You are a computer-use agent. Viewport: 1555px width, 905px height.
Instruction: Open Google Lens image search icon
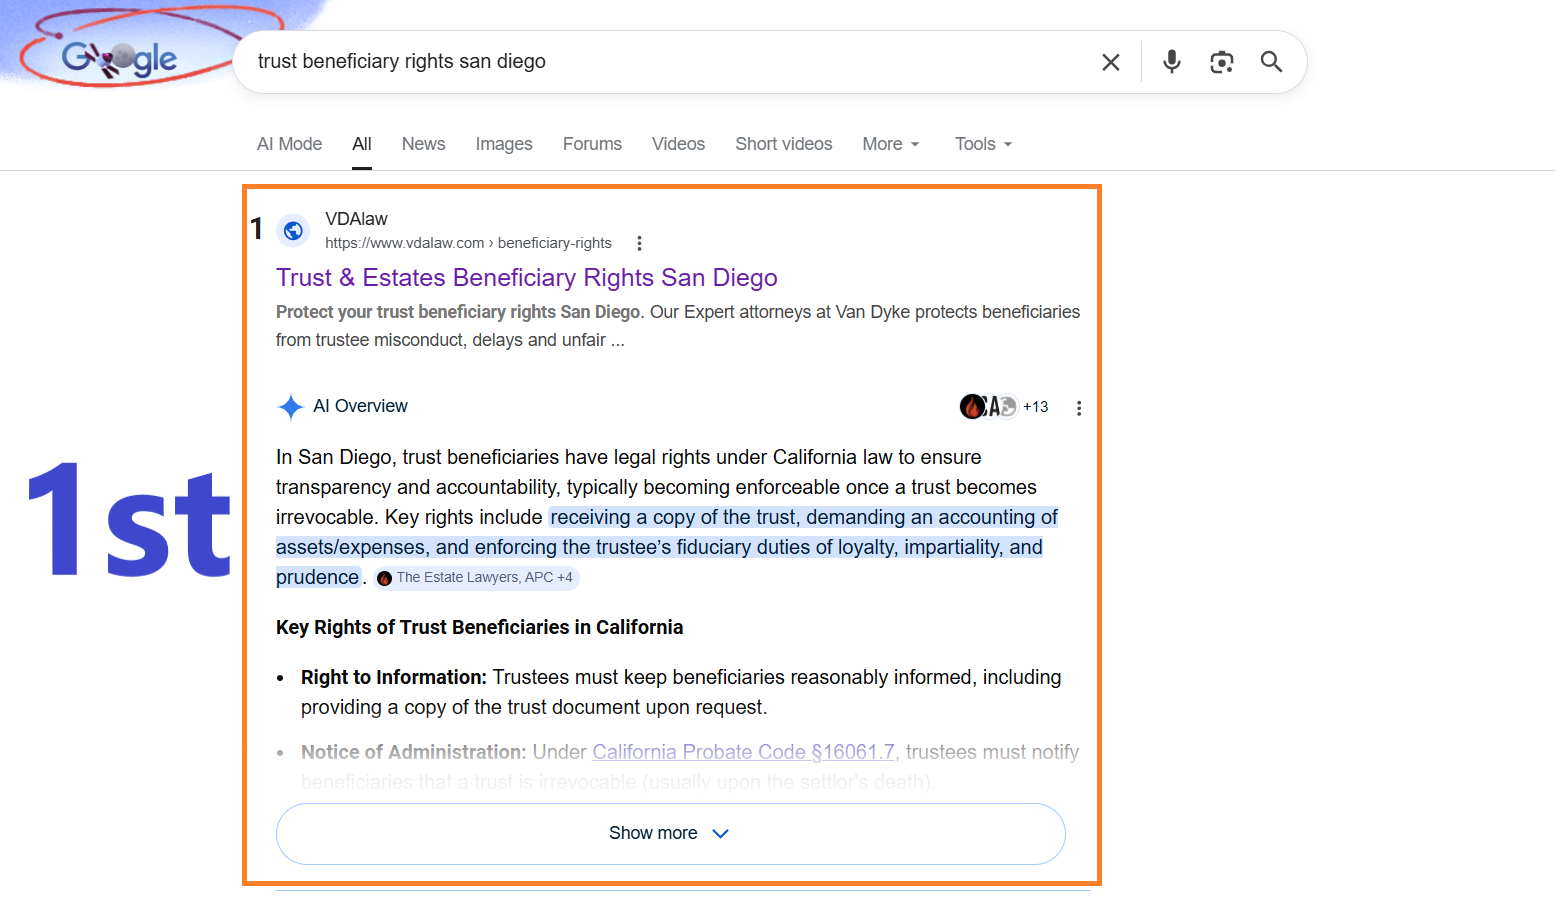[x=1221, y=62]
